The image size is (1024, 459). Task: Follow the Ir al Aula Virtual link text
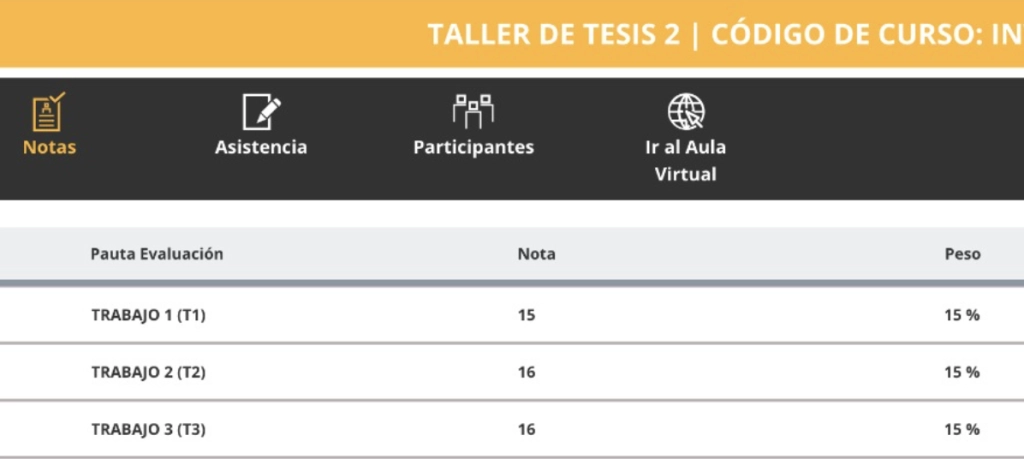point(685,160)
